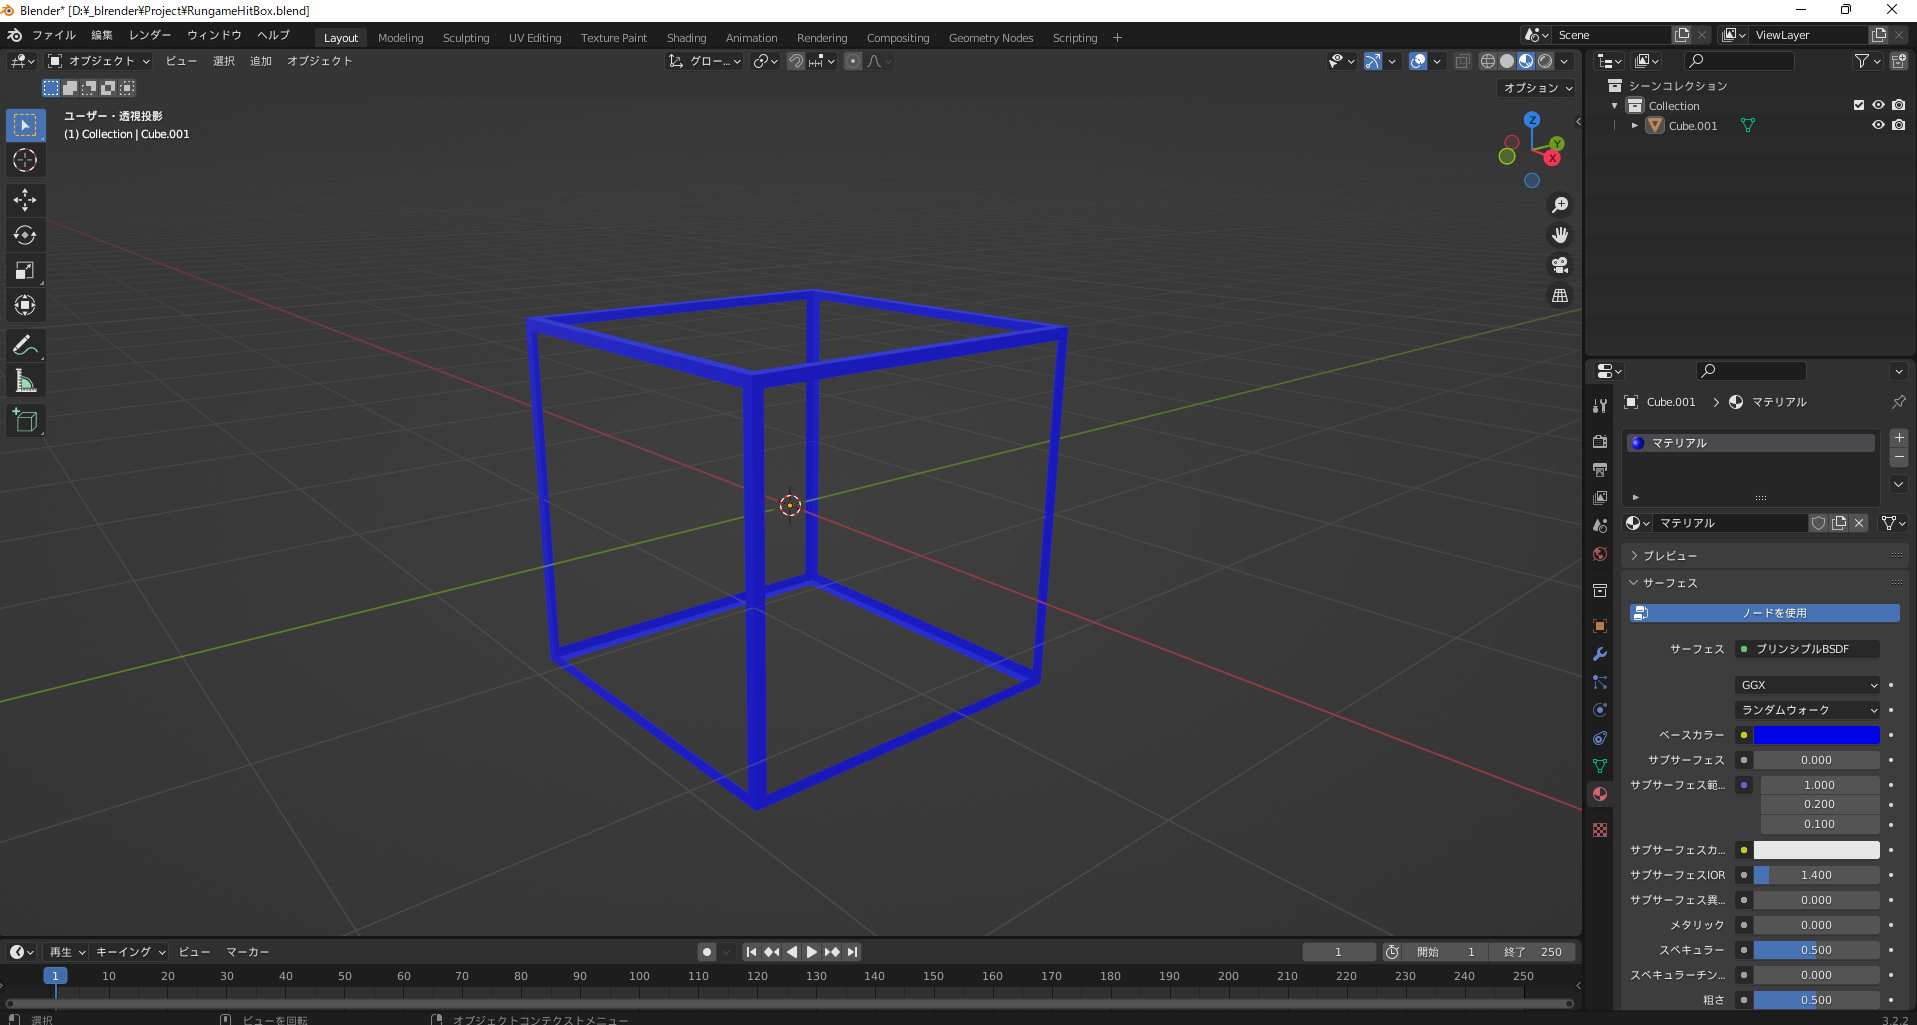Open the blue Base Color swatch
This screenshot has height=1025, width=1917.
(1816, 735)
